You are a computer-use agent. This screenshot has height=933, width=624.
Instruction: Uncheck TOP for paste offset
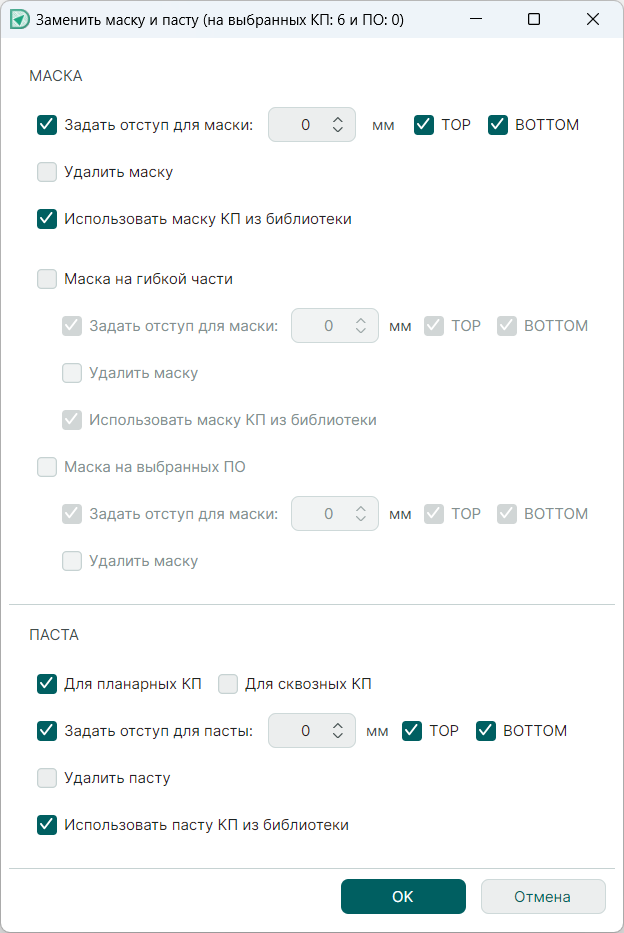point(412,731)
